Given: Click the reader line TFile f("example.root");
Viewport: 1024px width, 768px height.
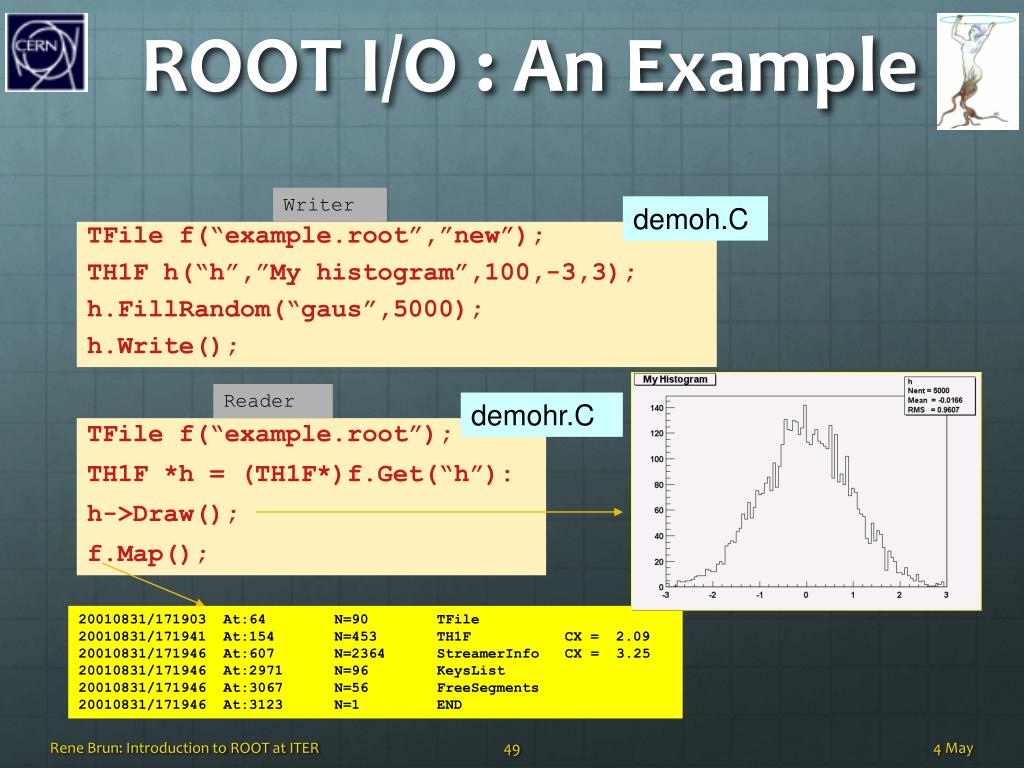Looking at the screenshot, I should click(269, 434).
